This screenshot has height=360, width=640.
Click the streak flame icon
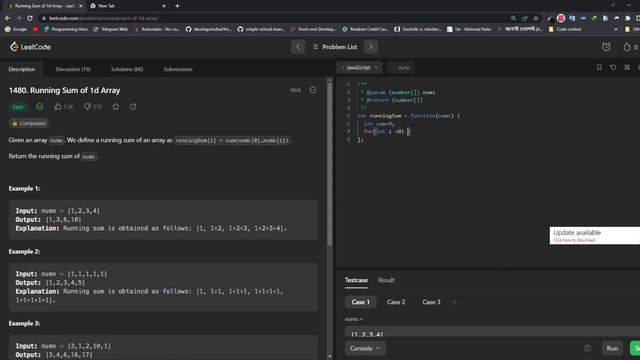click(x=627, y=47)
